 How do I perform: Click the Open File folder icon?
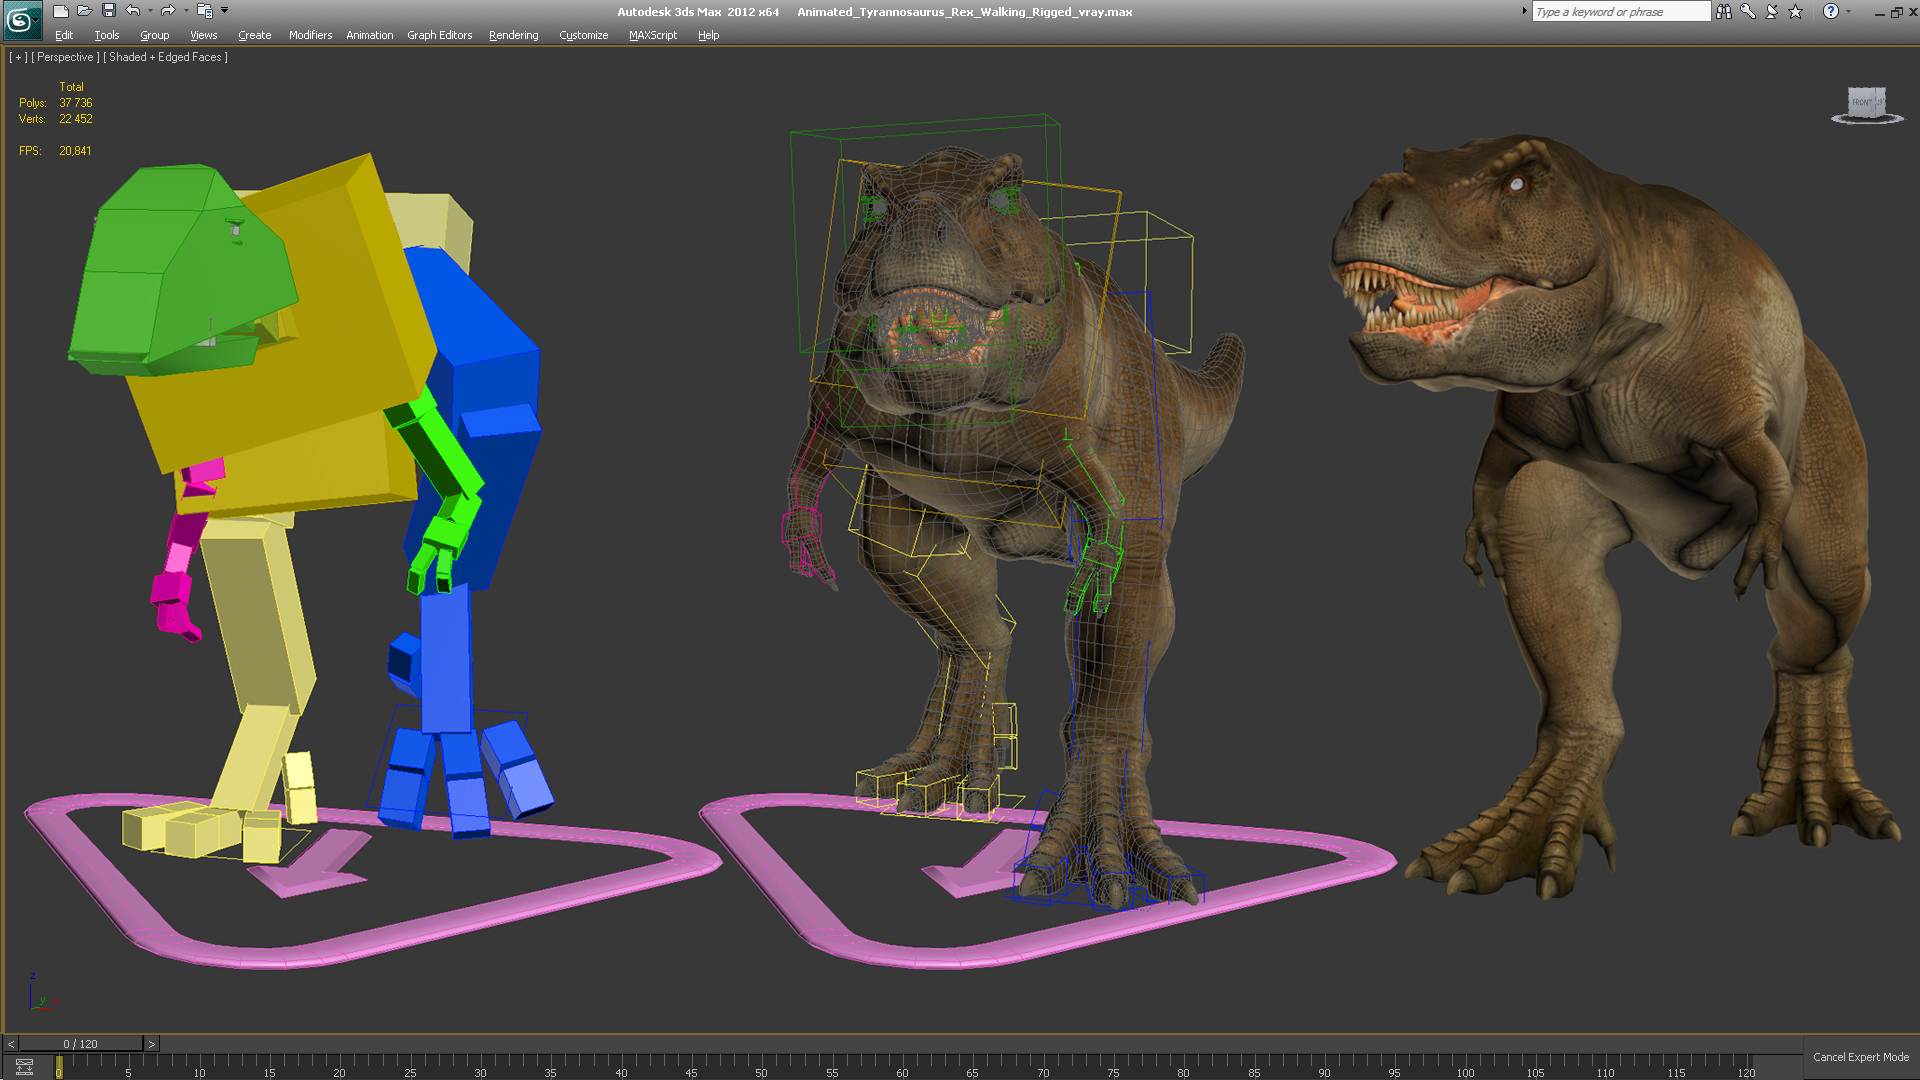point(85,11)
